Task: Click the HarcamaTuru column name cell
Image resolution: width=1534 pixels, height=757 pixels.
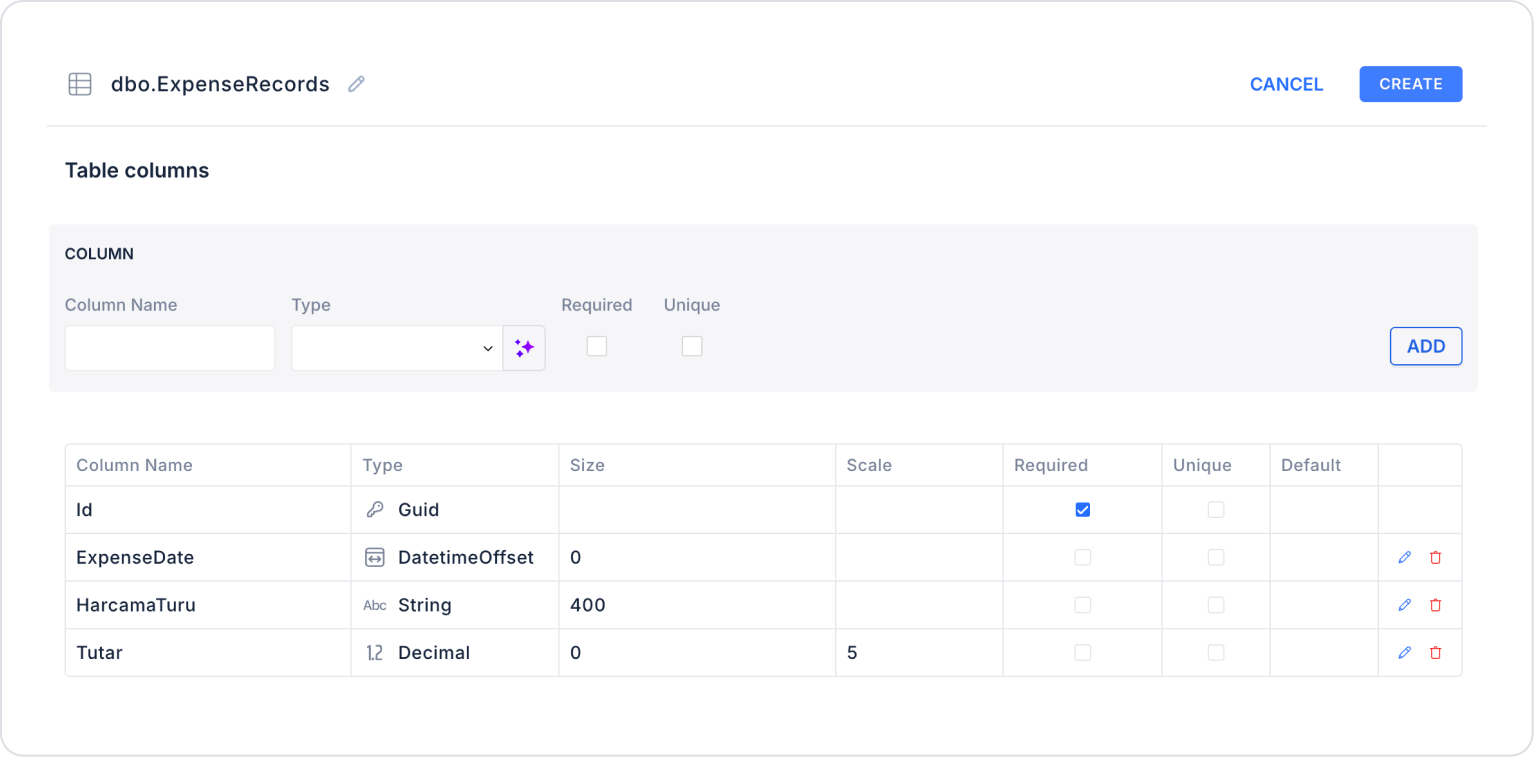Action: (x=208, y=605)
